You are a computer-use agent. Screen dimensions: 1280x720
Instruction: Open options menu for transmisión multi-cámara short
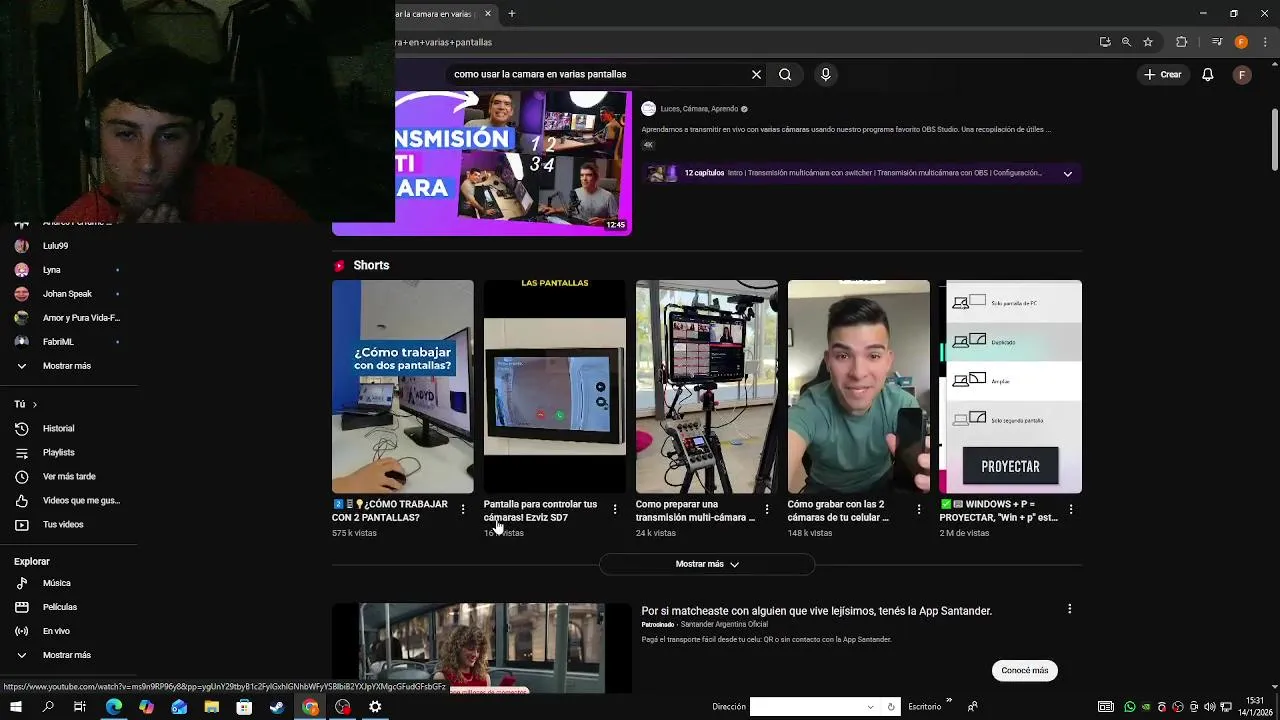[767, 510]
